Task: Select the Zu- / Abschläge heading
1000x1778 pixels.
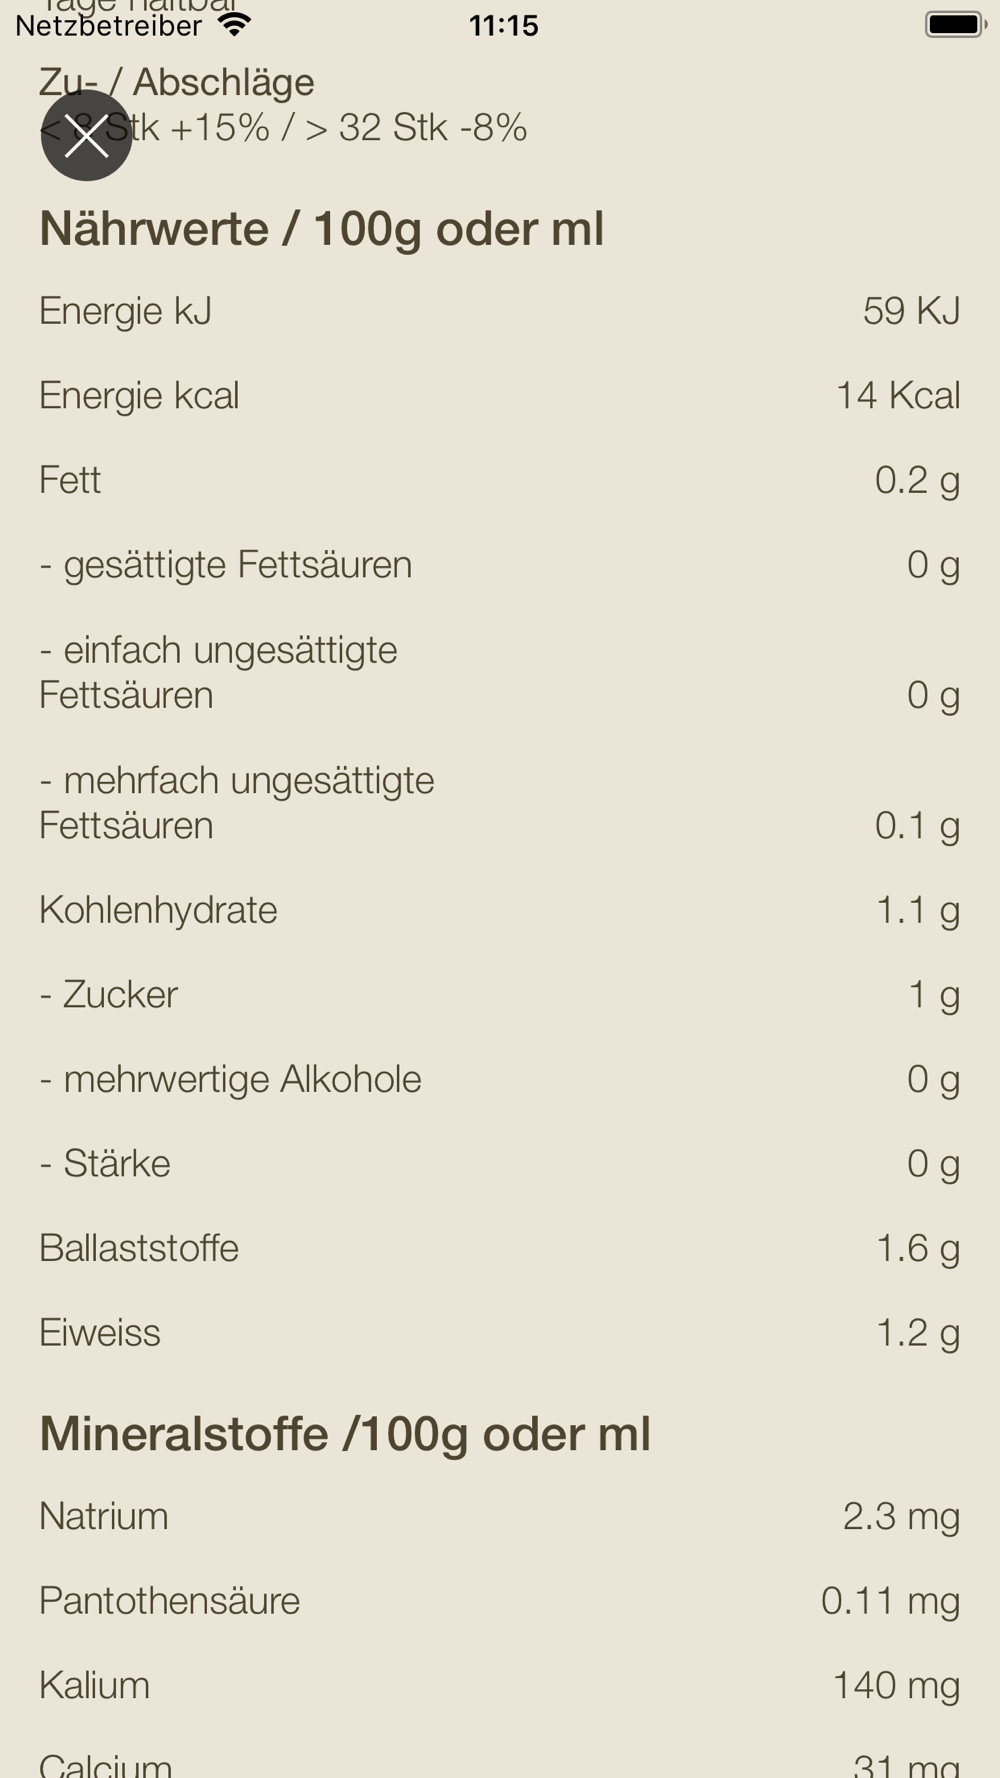Action: pos(177,82)
